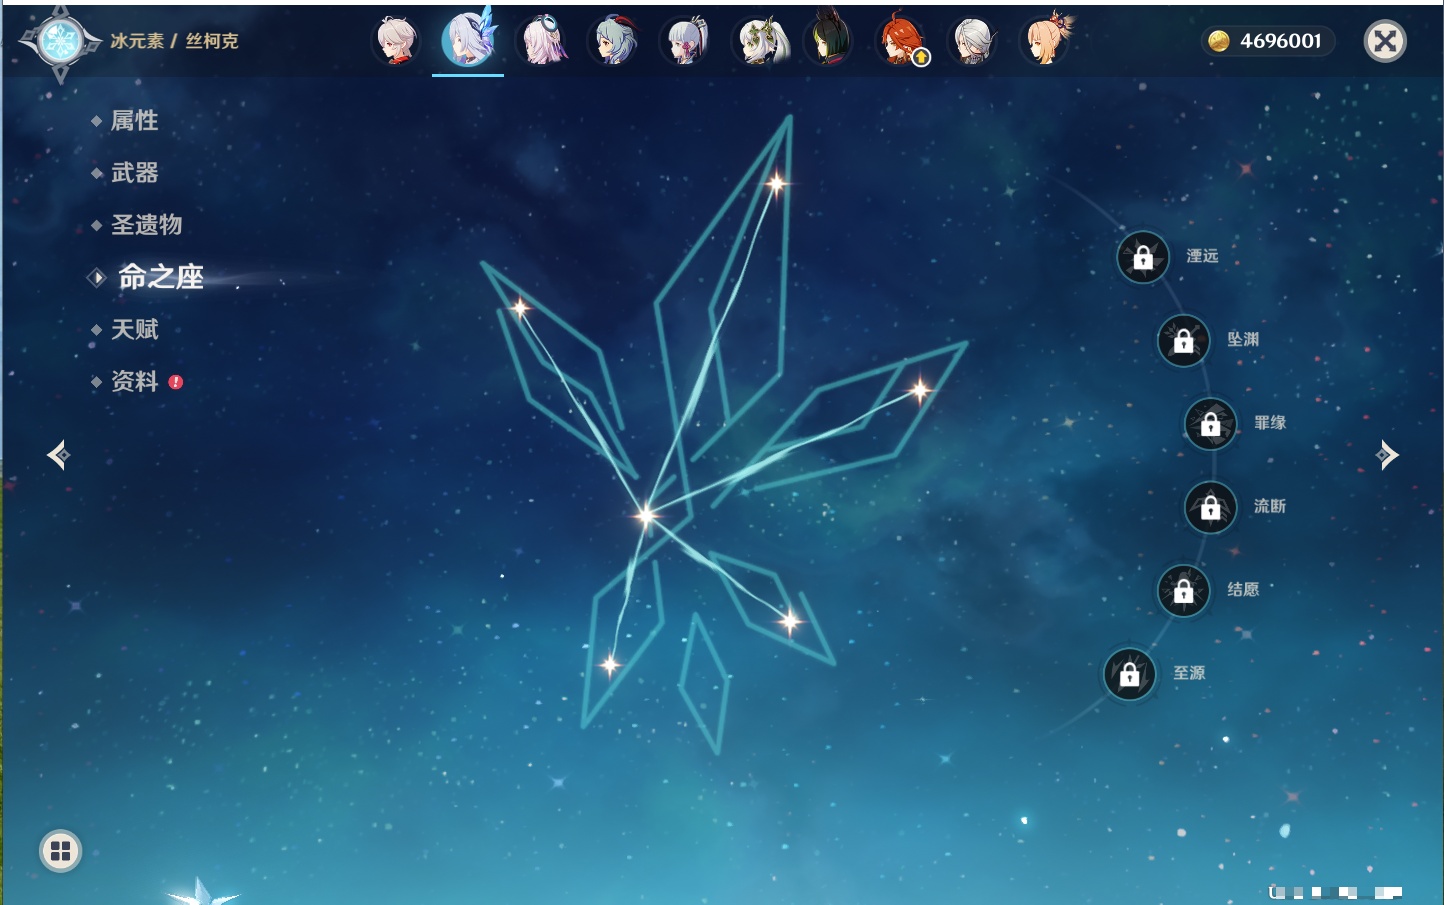Select the red-haired avatar with upgrade arrow badge
The image size is (1444, 905).
coord(902,42)
